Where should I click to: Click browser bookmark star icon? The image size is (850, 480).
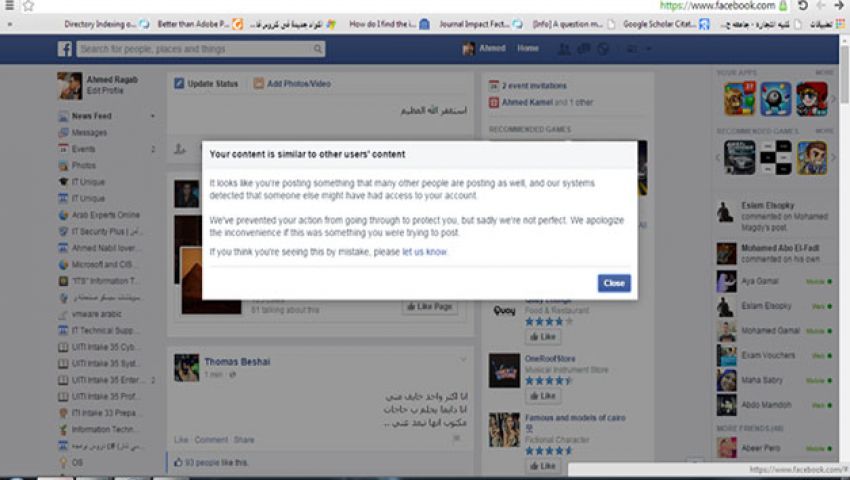coord(28,6)
